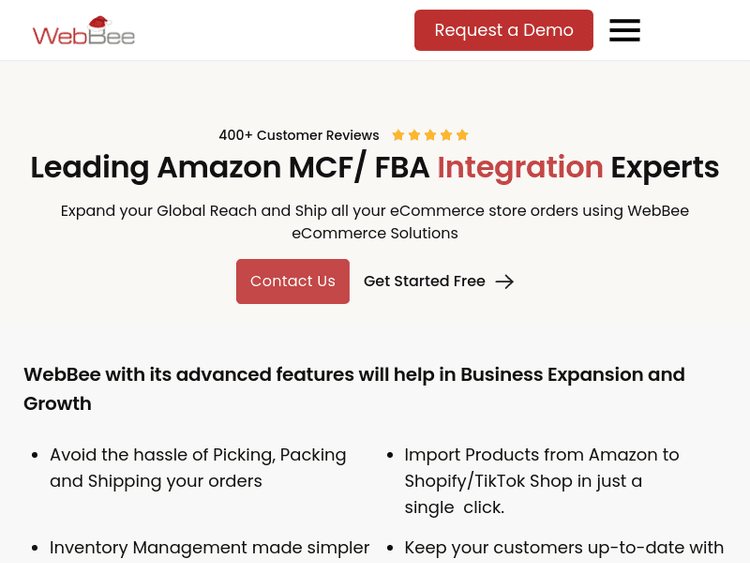Screen dimensions: 750x563
Task: Click the fourth review star
Action: pyautogui.click(x=446, y=135)
